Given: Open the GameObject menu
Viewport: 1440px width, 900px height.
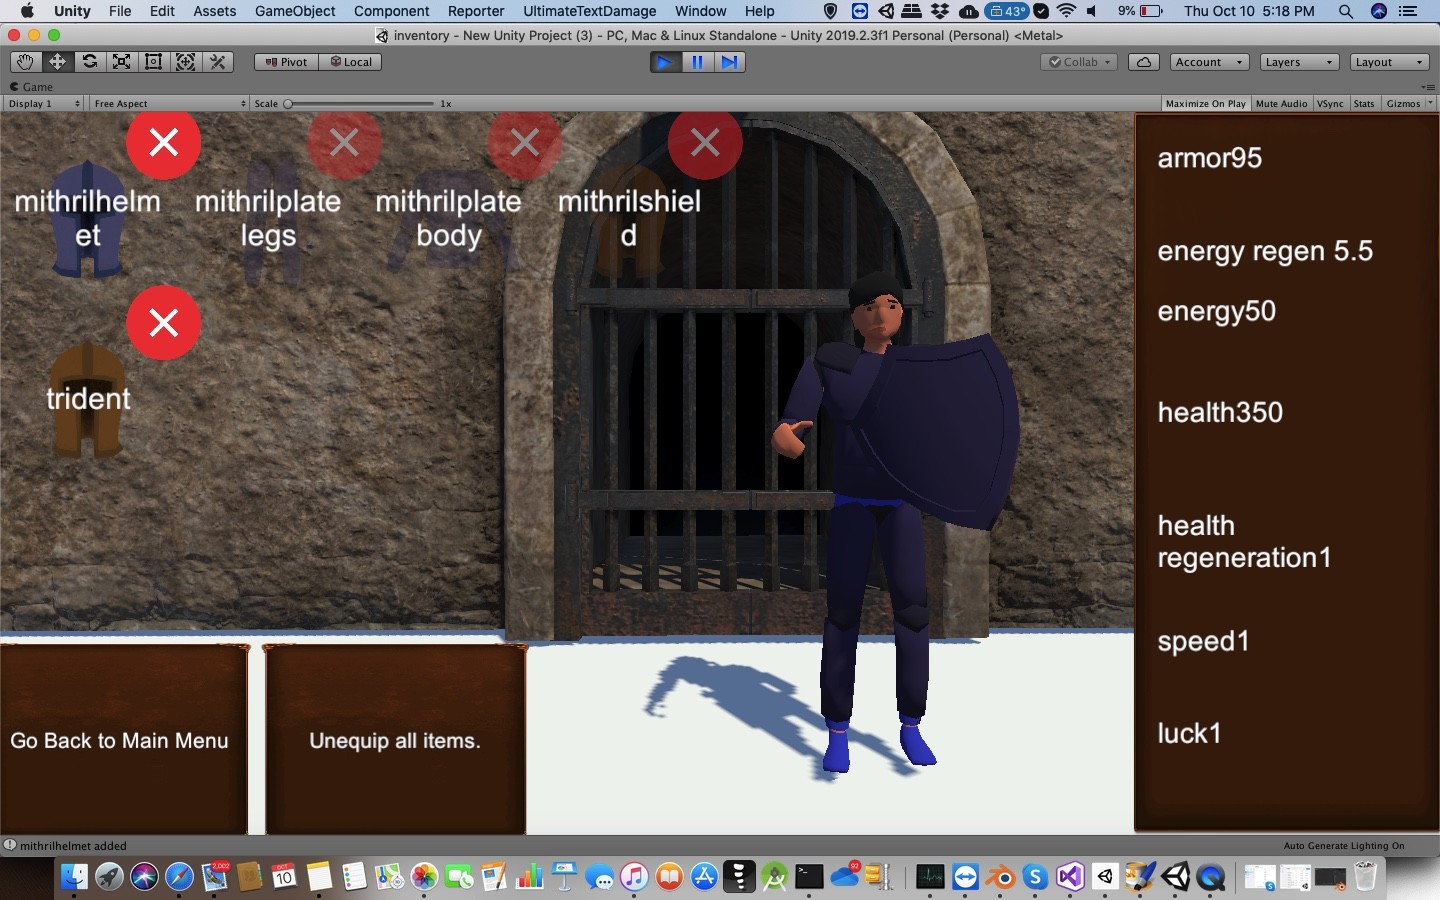Looking at the screenshot, I should 295,11.
